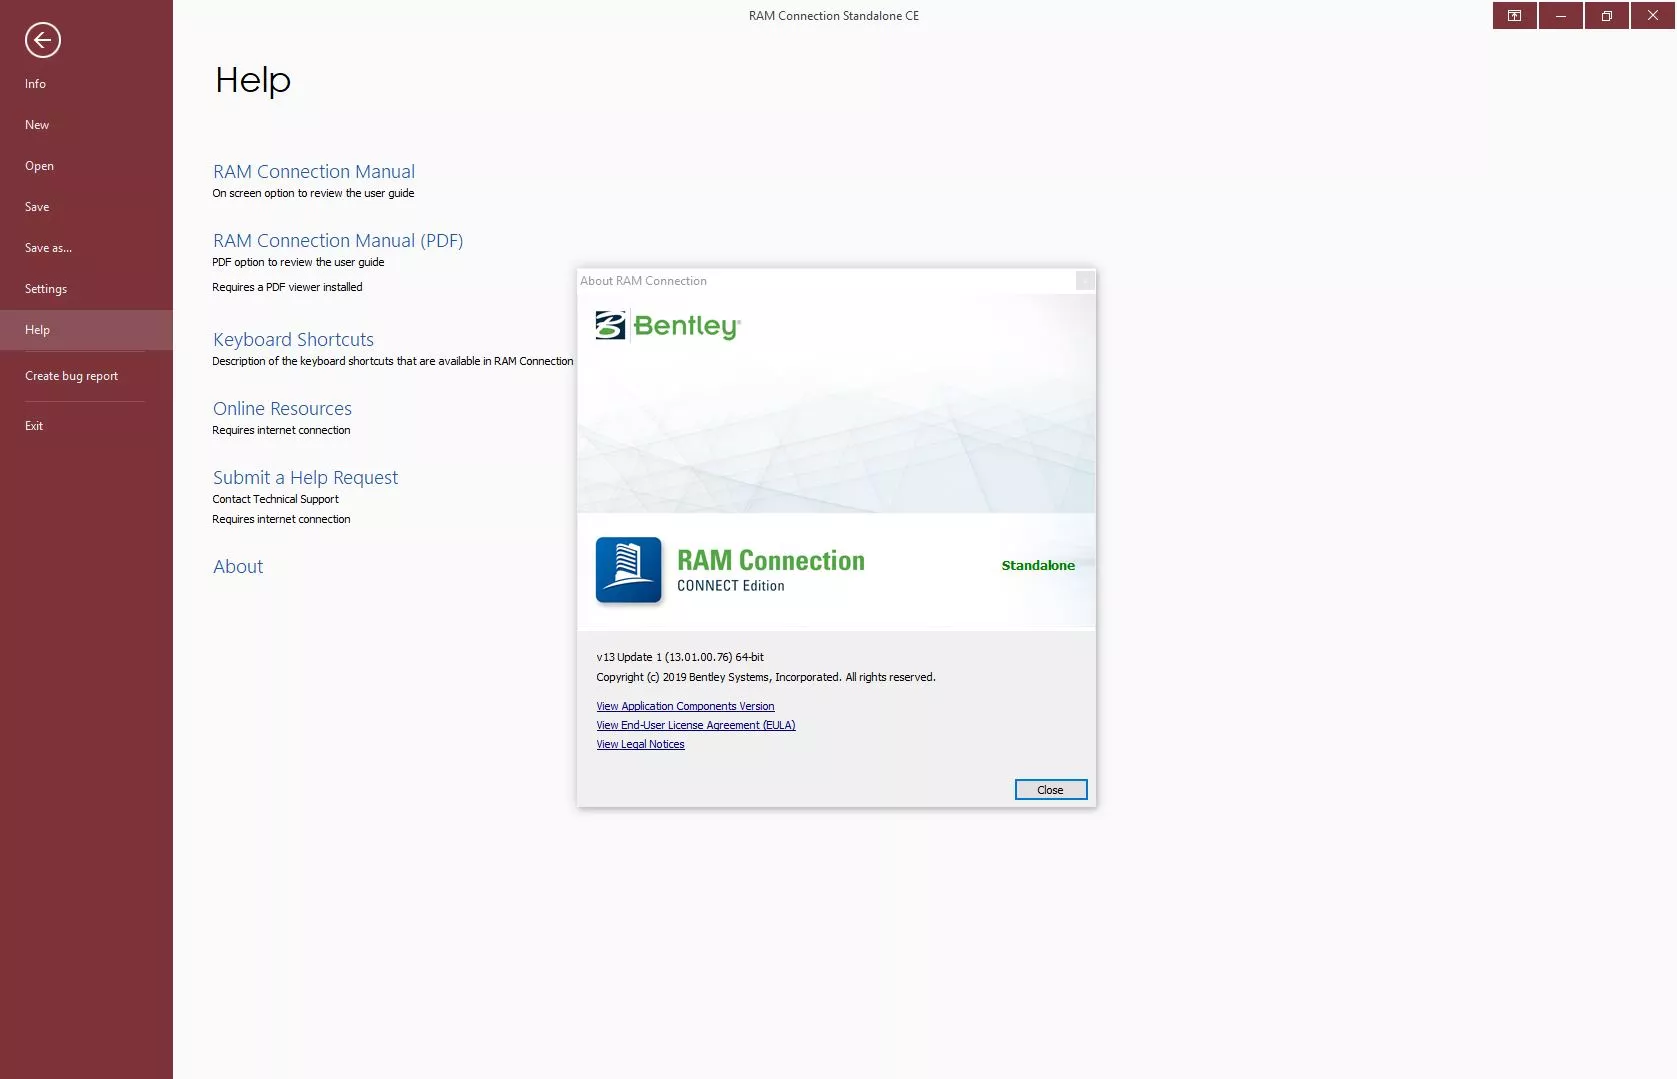Open Keyboard Shortcuts help
Image resolution: width=1677 pixels, height=1079 pixels.
pos(293,340)
